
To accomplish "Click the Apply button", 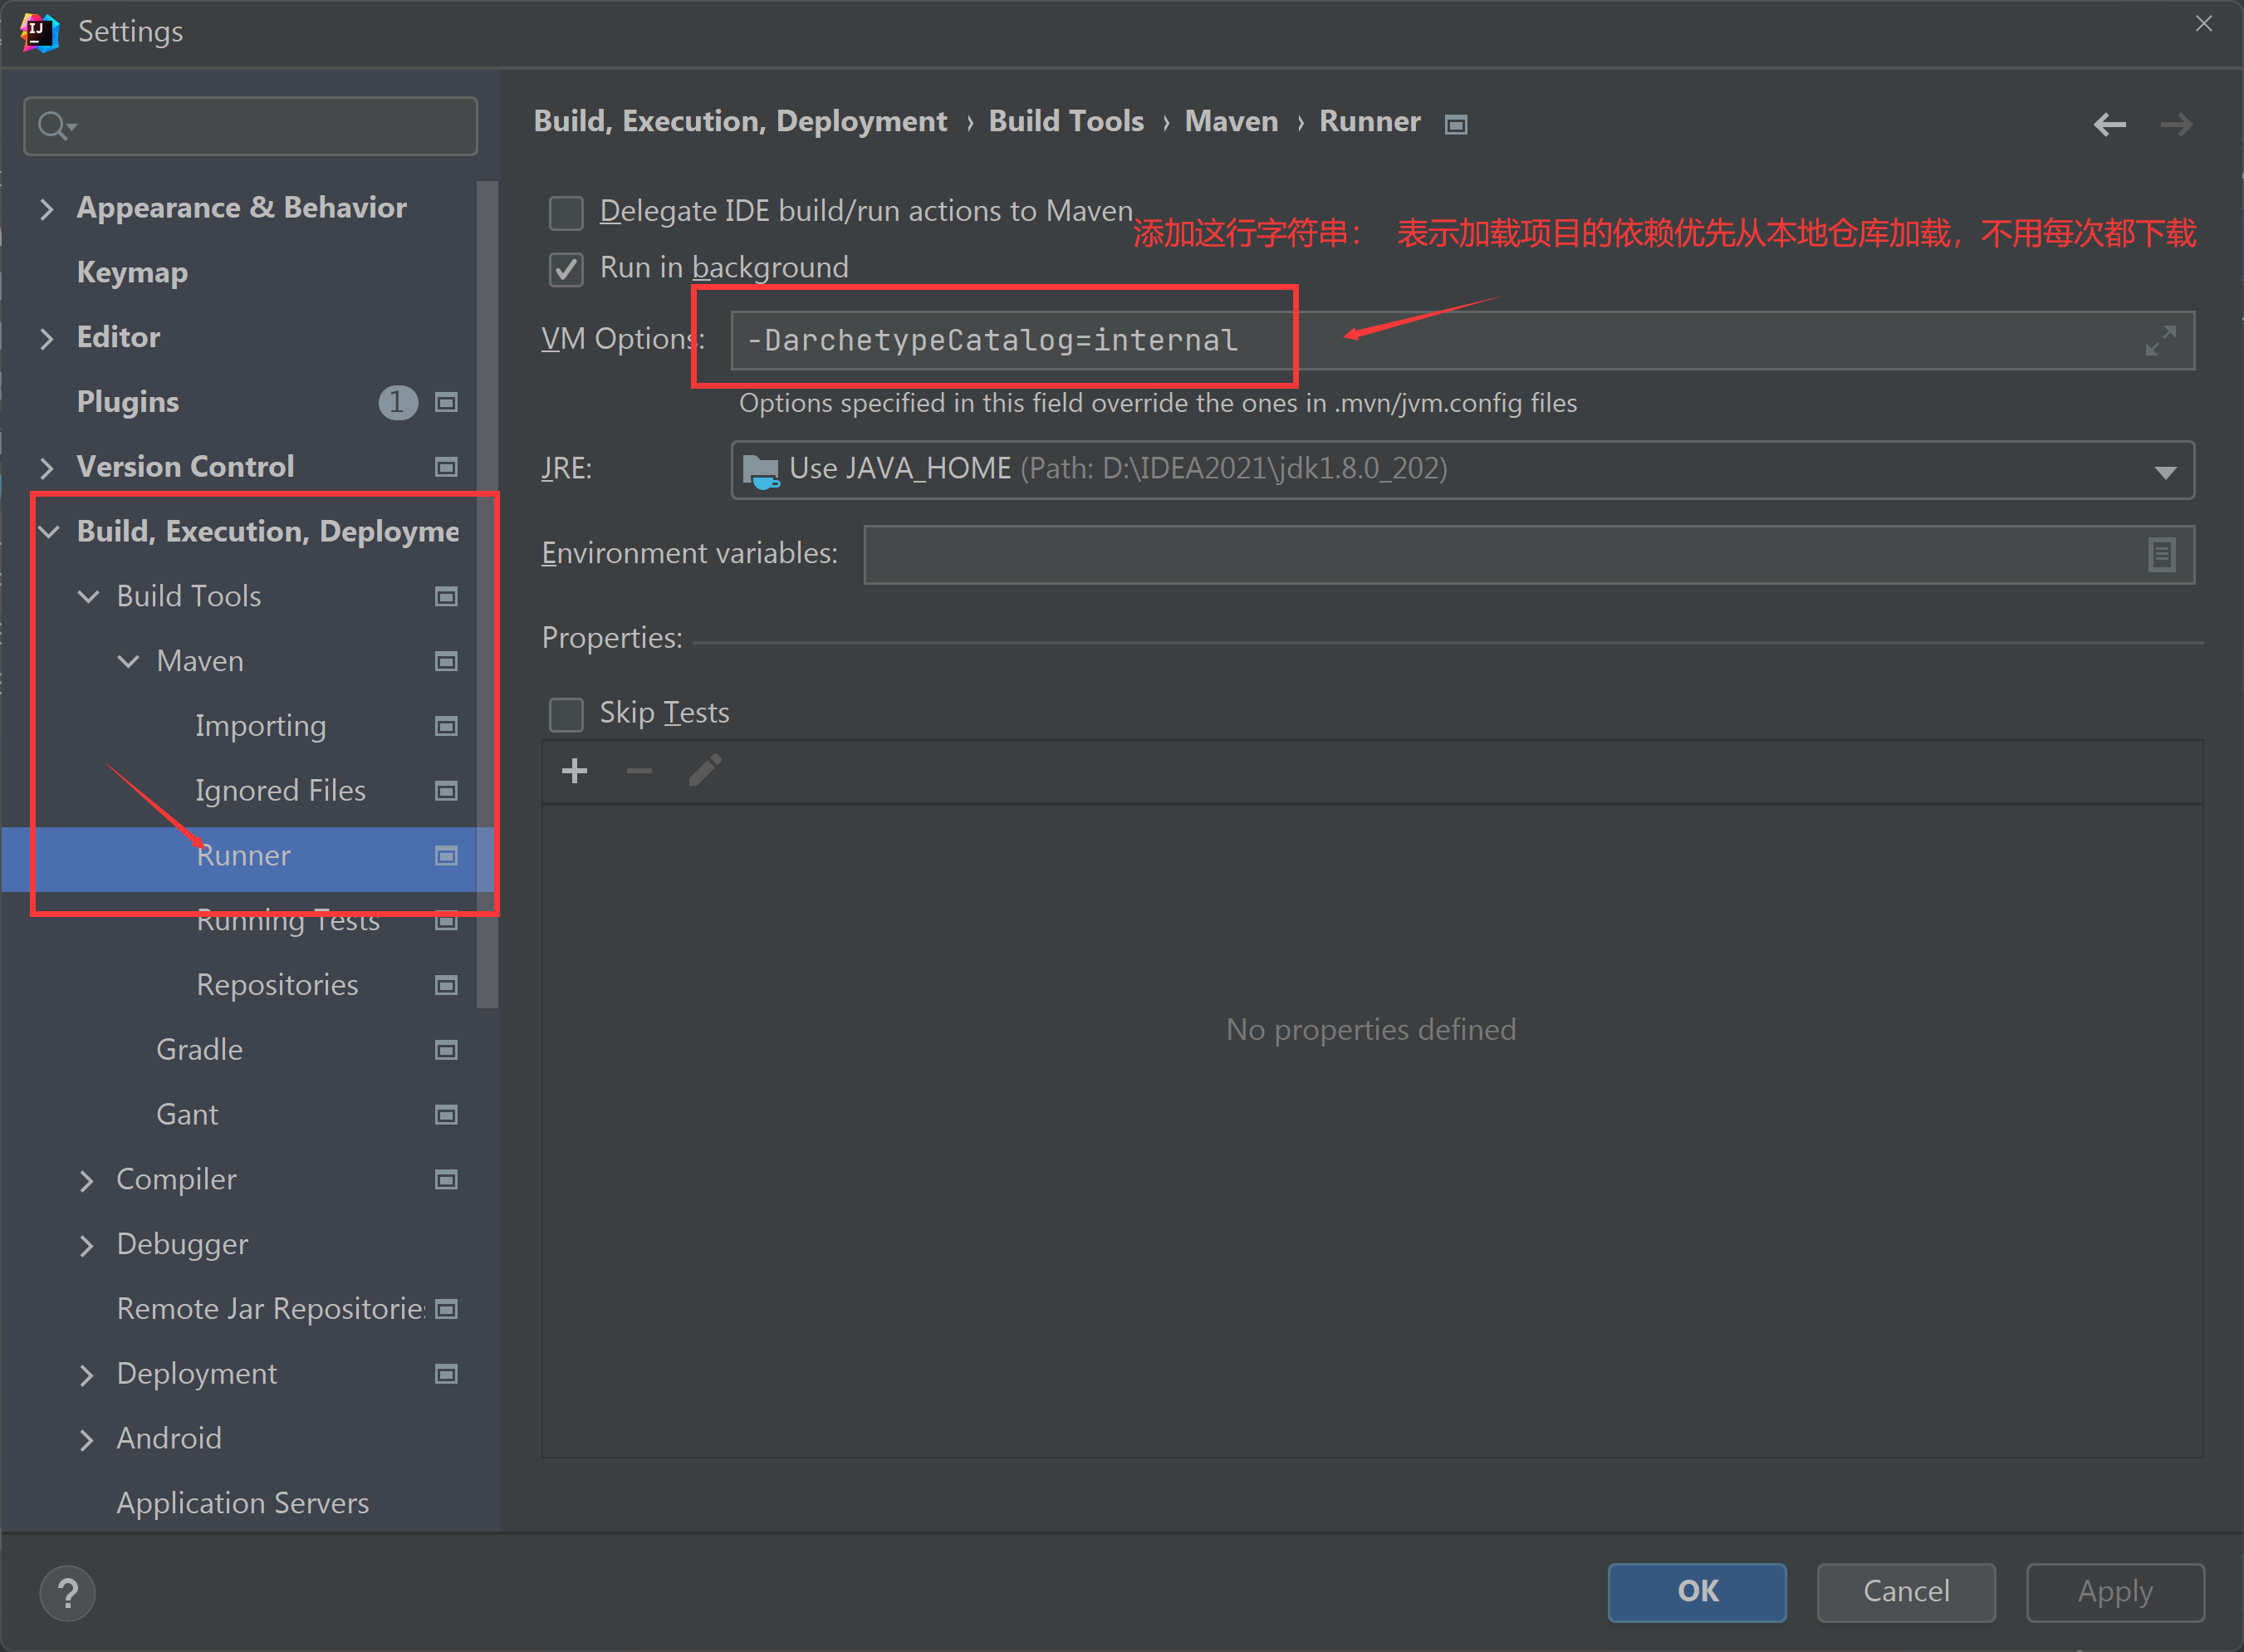I will [2115, 1592].
